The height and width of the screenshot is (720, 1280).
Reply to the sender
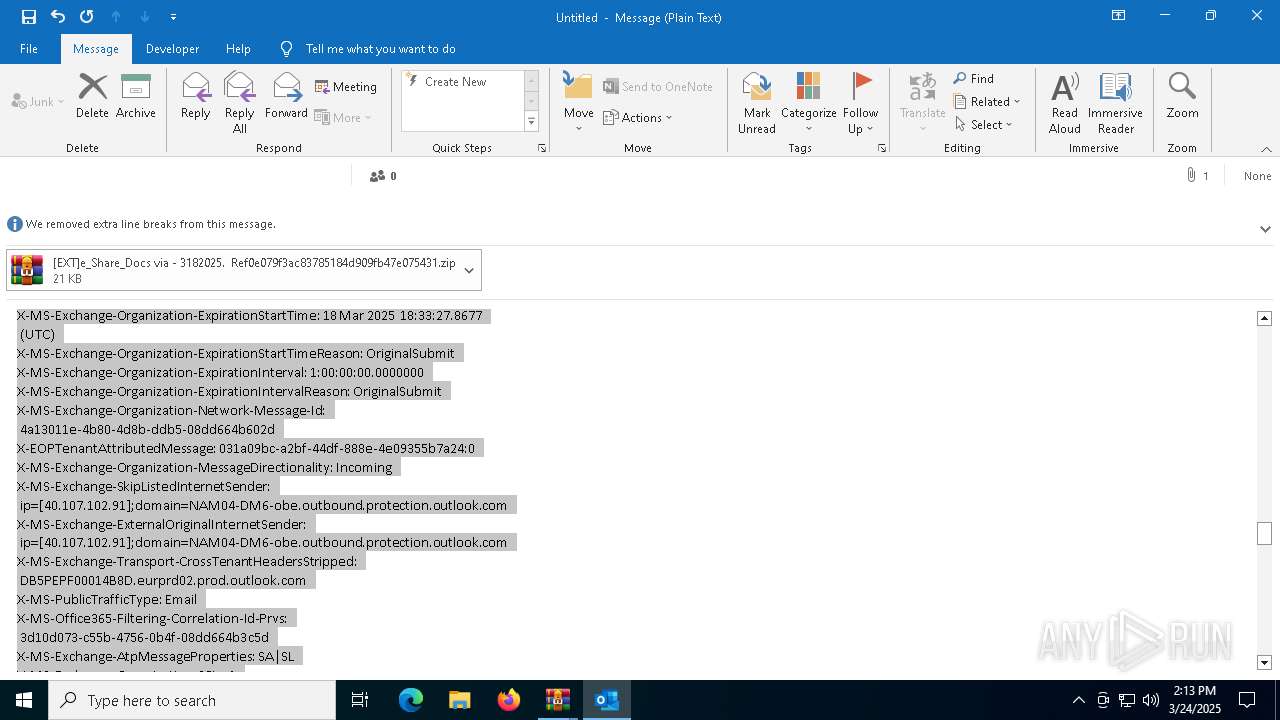click(196, 96)
